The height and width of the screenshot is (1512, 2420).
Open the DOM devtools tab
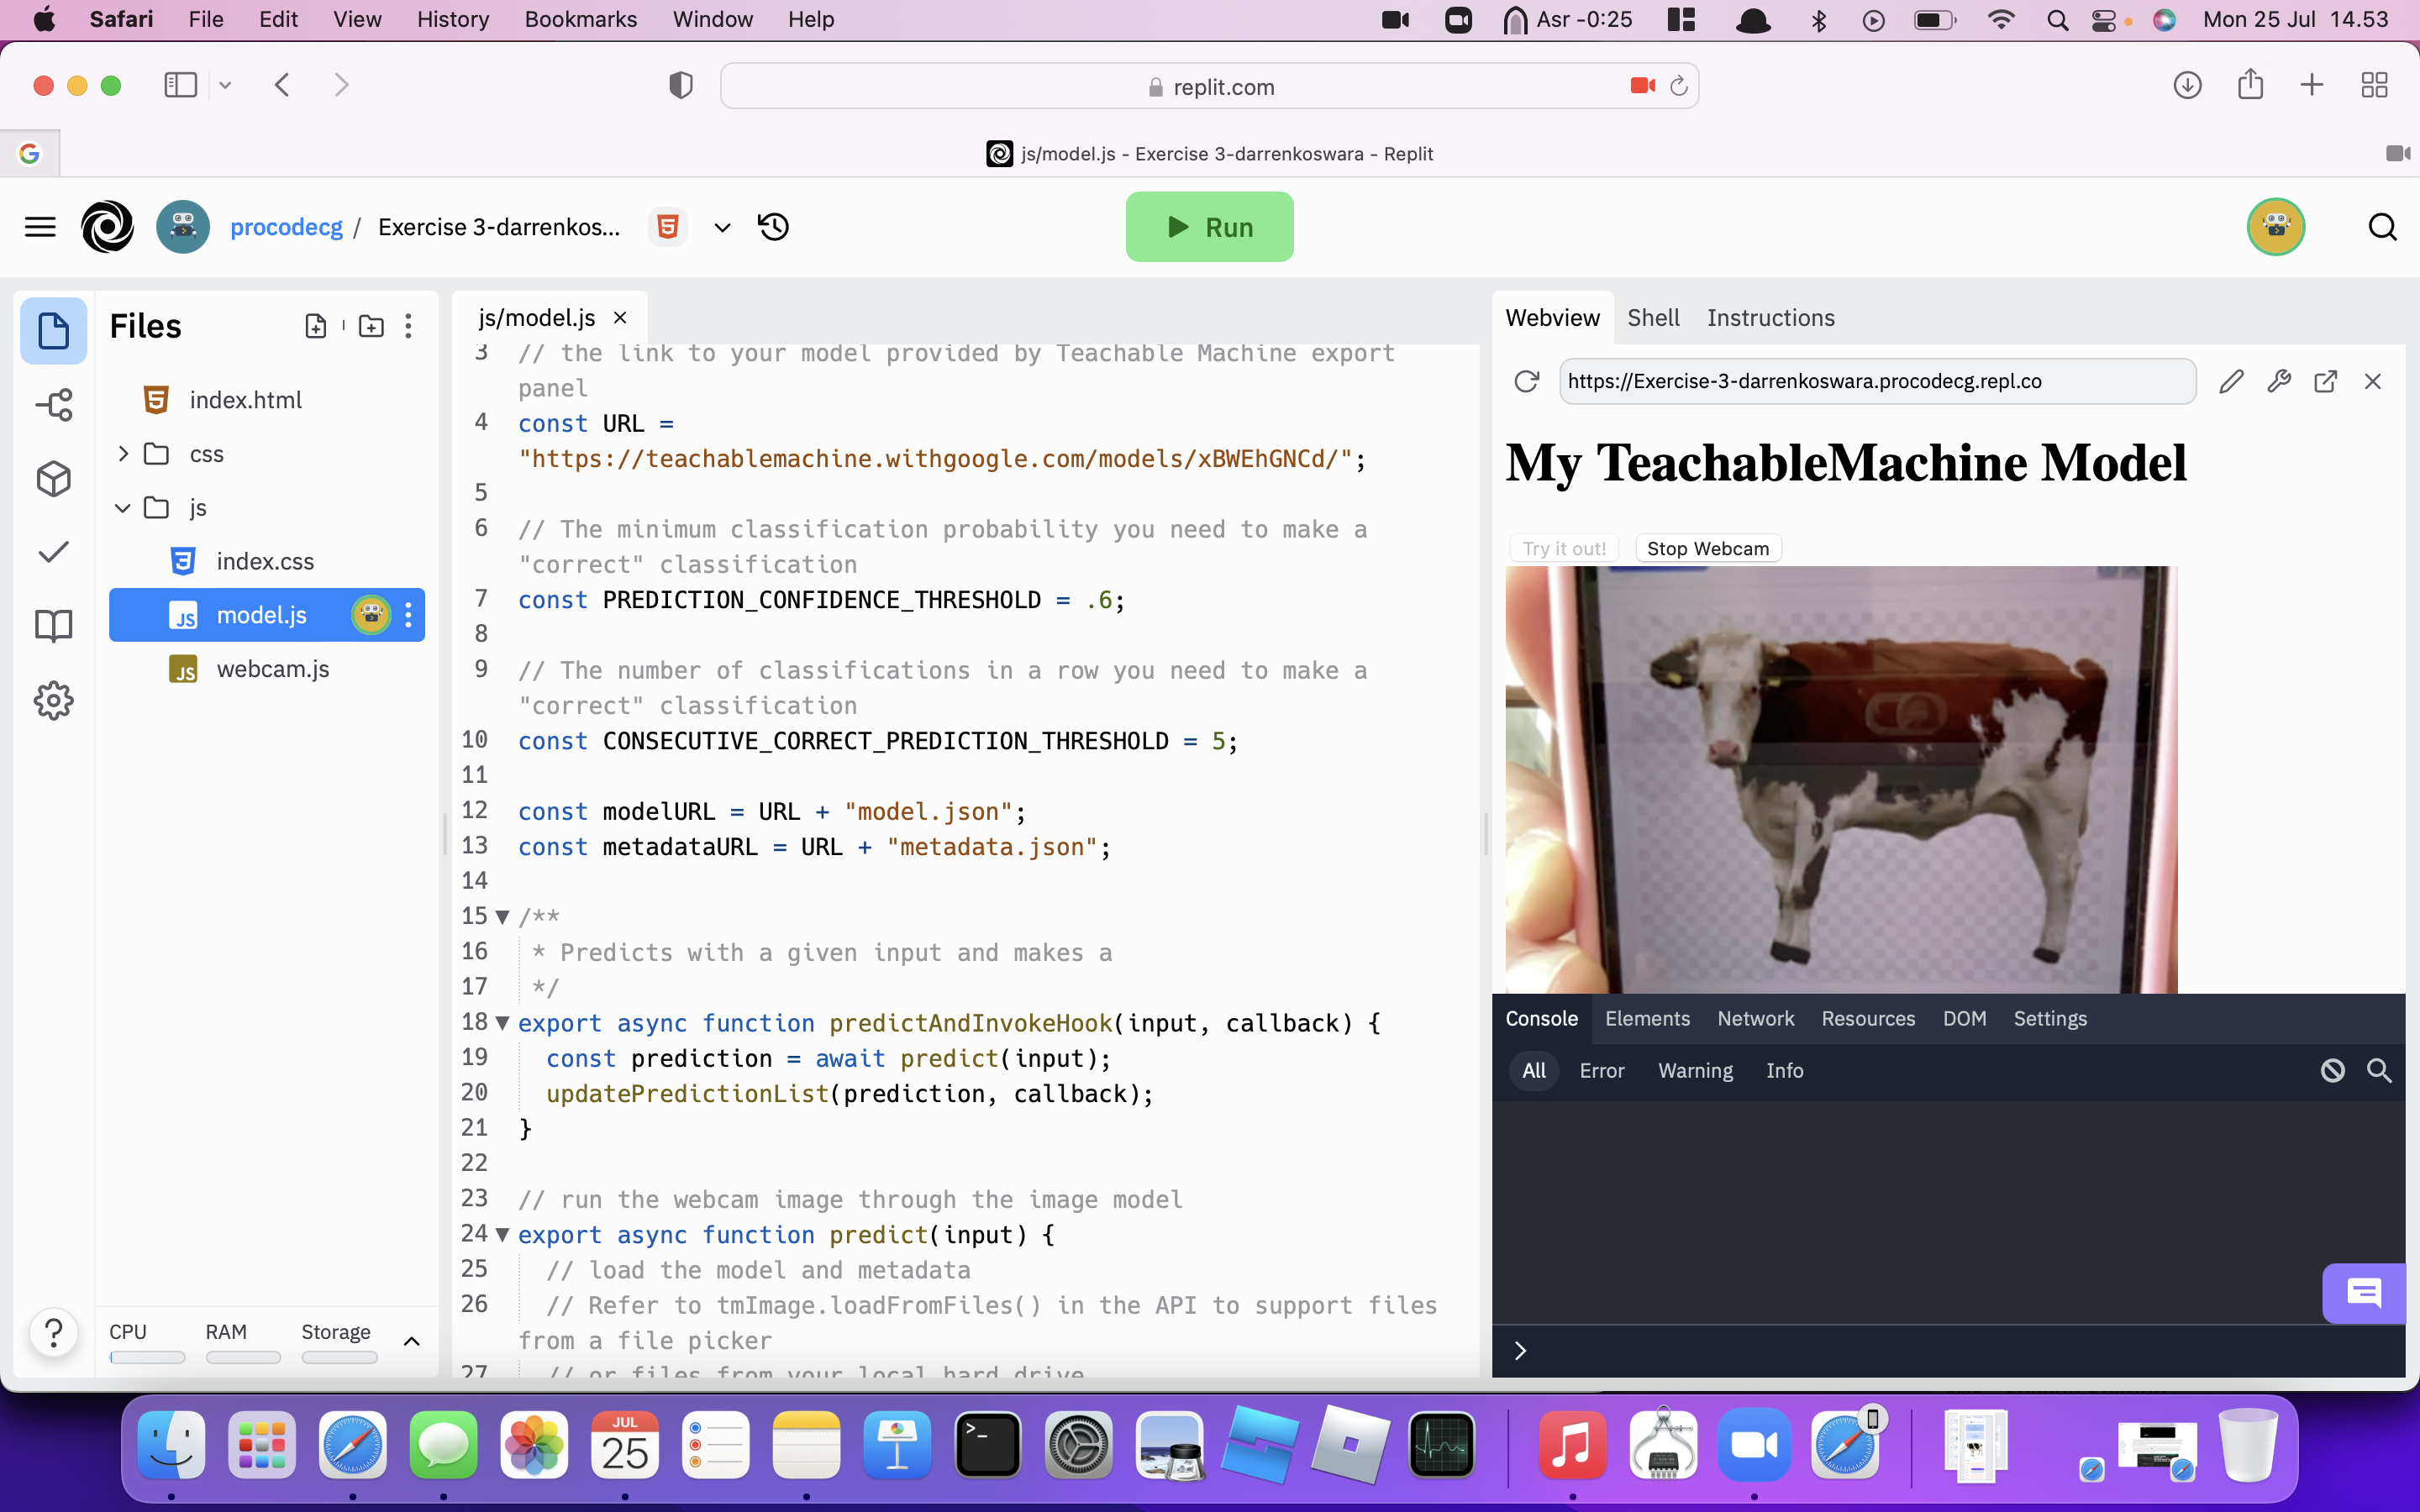(1964, 1018)
